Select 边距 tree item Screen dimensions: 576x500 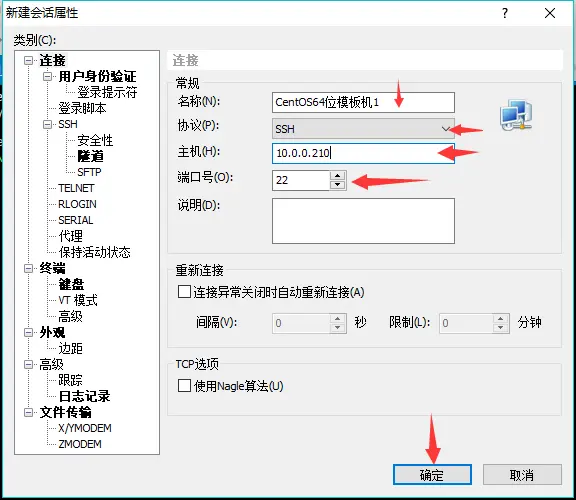[71, 348]
